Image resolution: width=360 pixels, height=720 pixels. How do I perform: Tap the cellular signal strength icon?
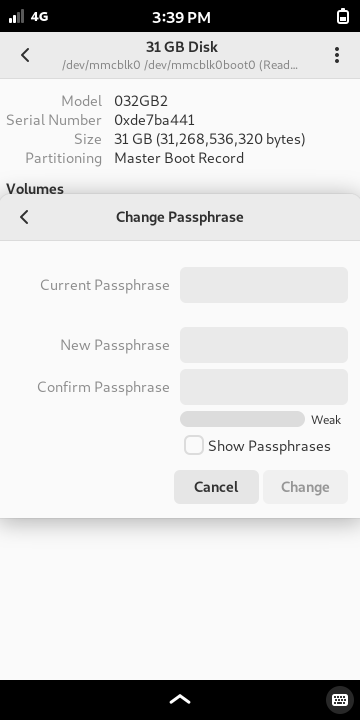coord(17,17)
